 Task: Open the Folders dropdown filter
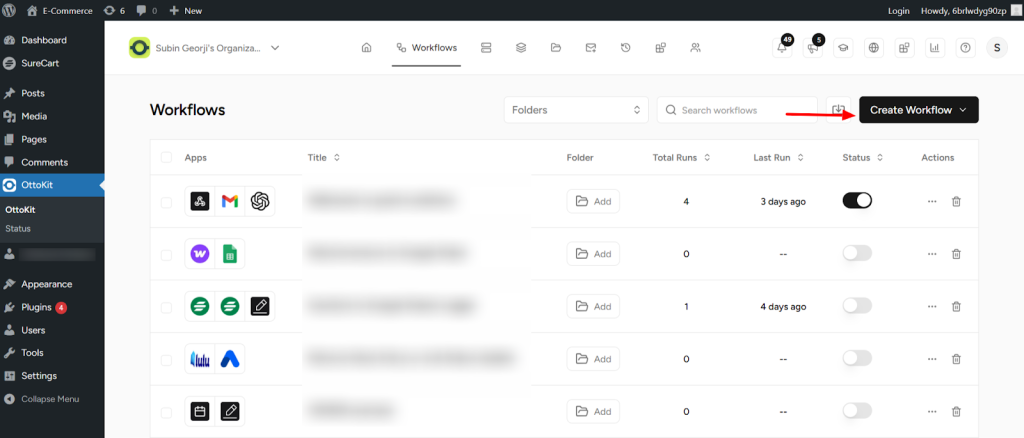[x=575, y=110]
